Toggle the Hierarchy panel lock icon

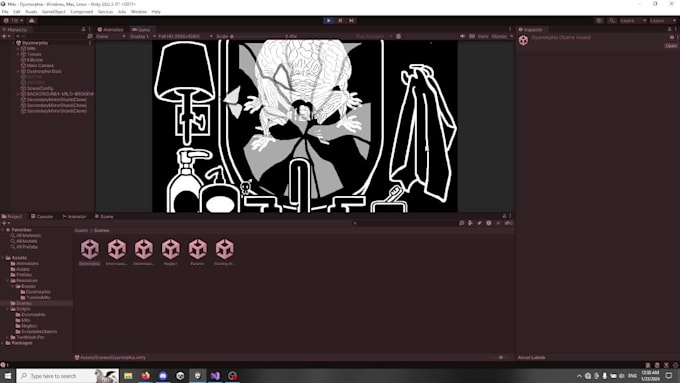(84, 29)
